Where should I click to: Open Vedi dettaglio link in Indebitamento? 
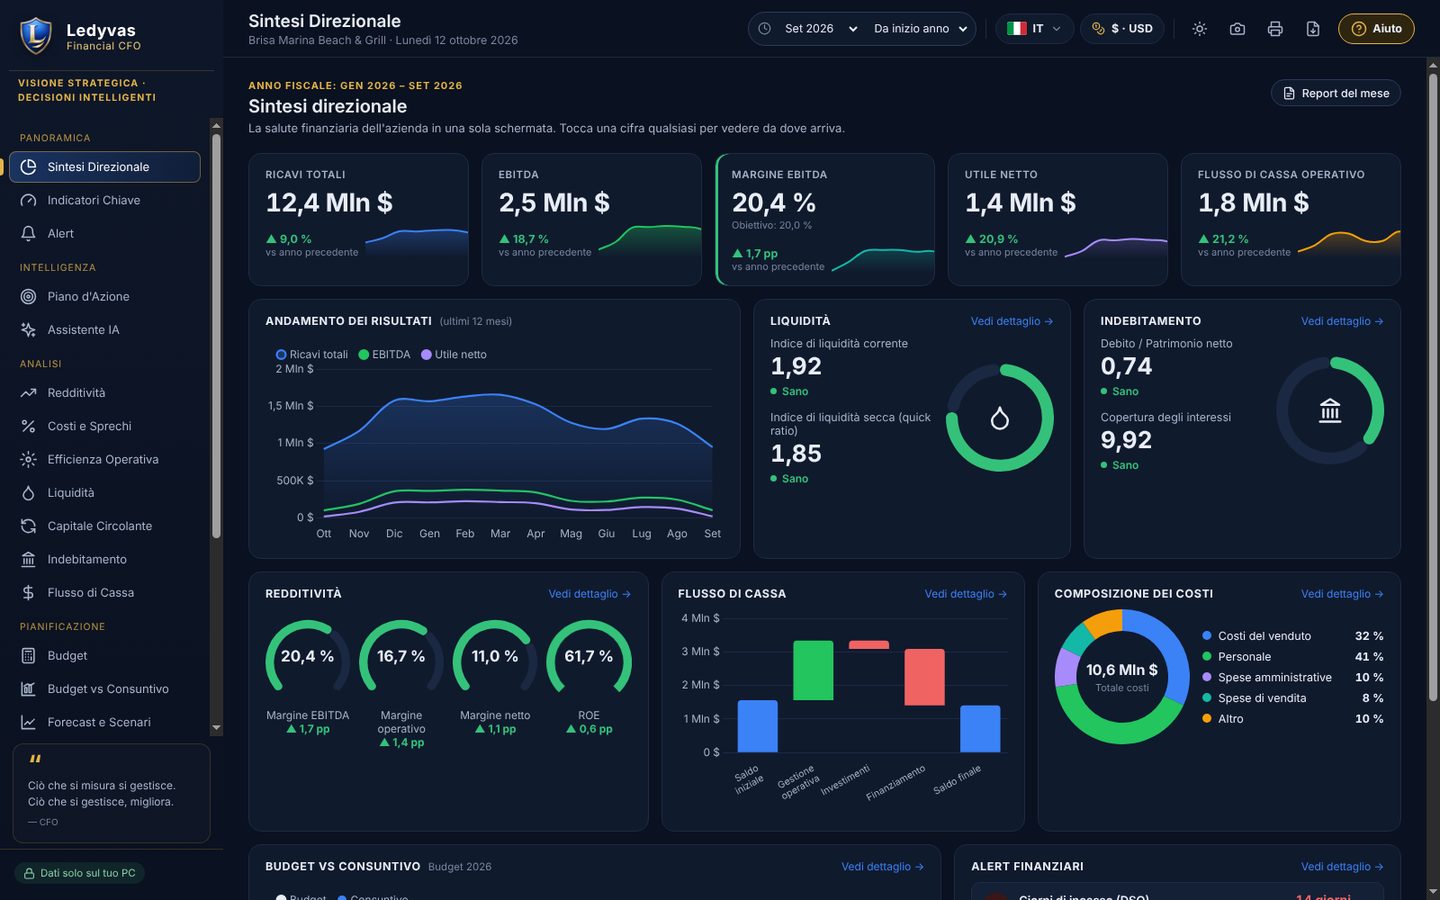(x=1342, y=321)
